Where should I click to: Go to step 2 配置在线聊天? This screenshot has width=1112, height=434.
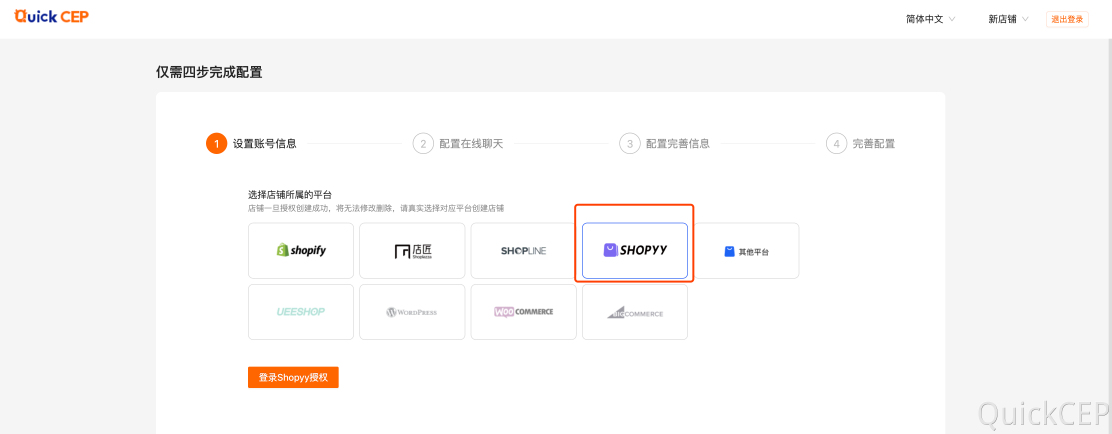pyautogui.click(x=458, y=144)
